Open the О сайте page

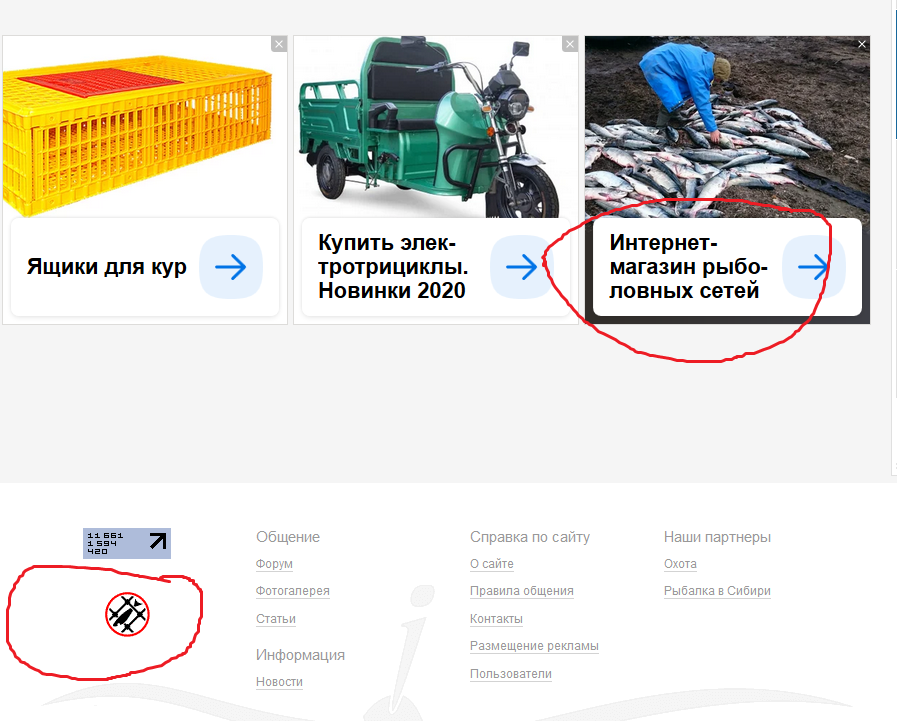491,565
